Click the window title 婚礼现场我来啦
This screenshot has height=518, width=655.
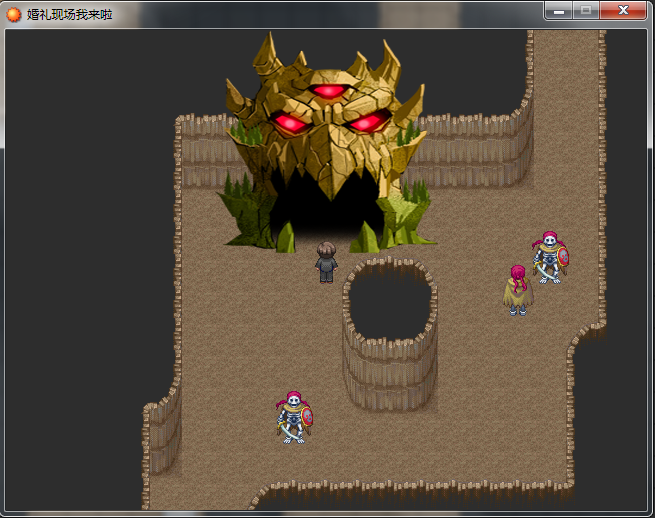(x=70, y=14)
